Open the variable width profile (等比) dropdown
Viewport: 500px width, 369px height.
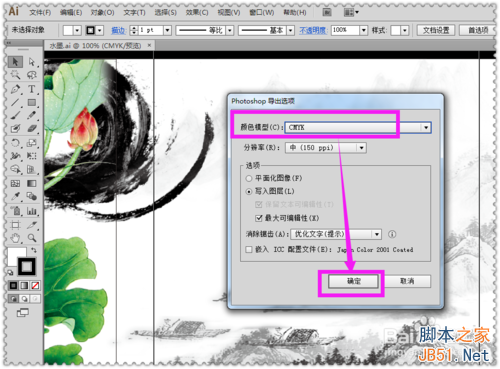point(230,31)
